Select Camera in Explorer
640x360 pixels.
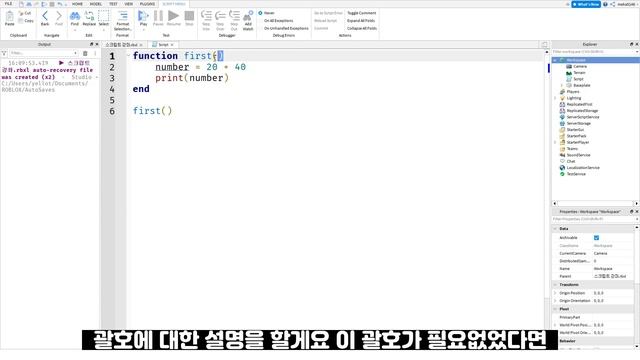click(580, 66)
